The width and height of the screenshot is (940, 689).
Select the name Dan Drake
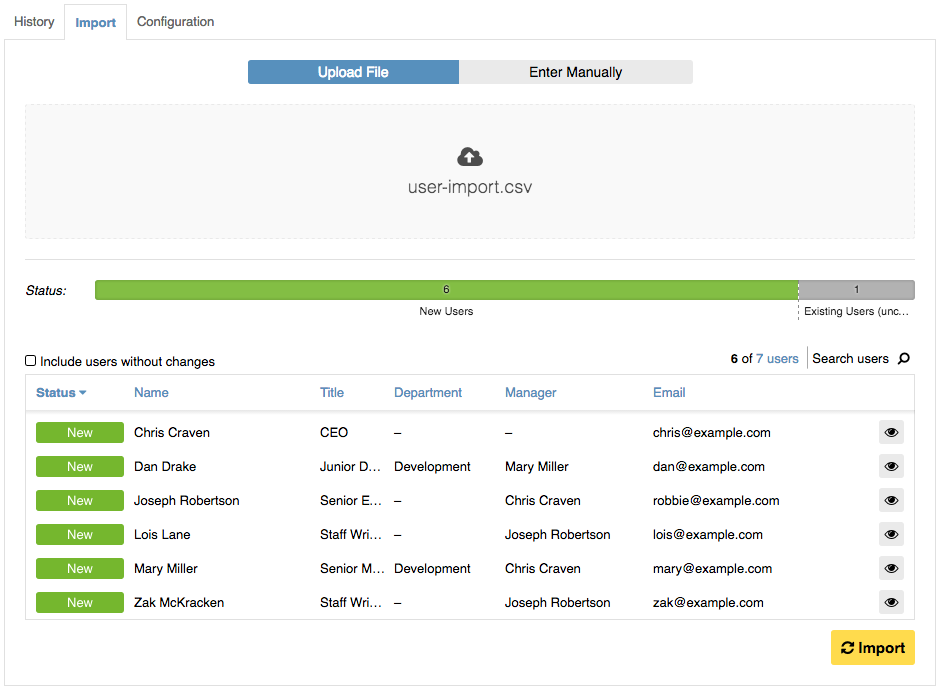[x=165, y=467]
